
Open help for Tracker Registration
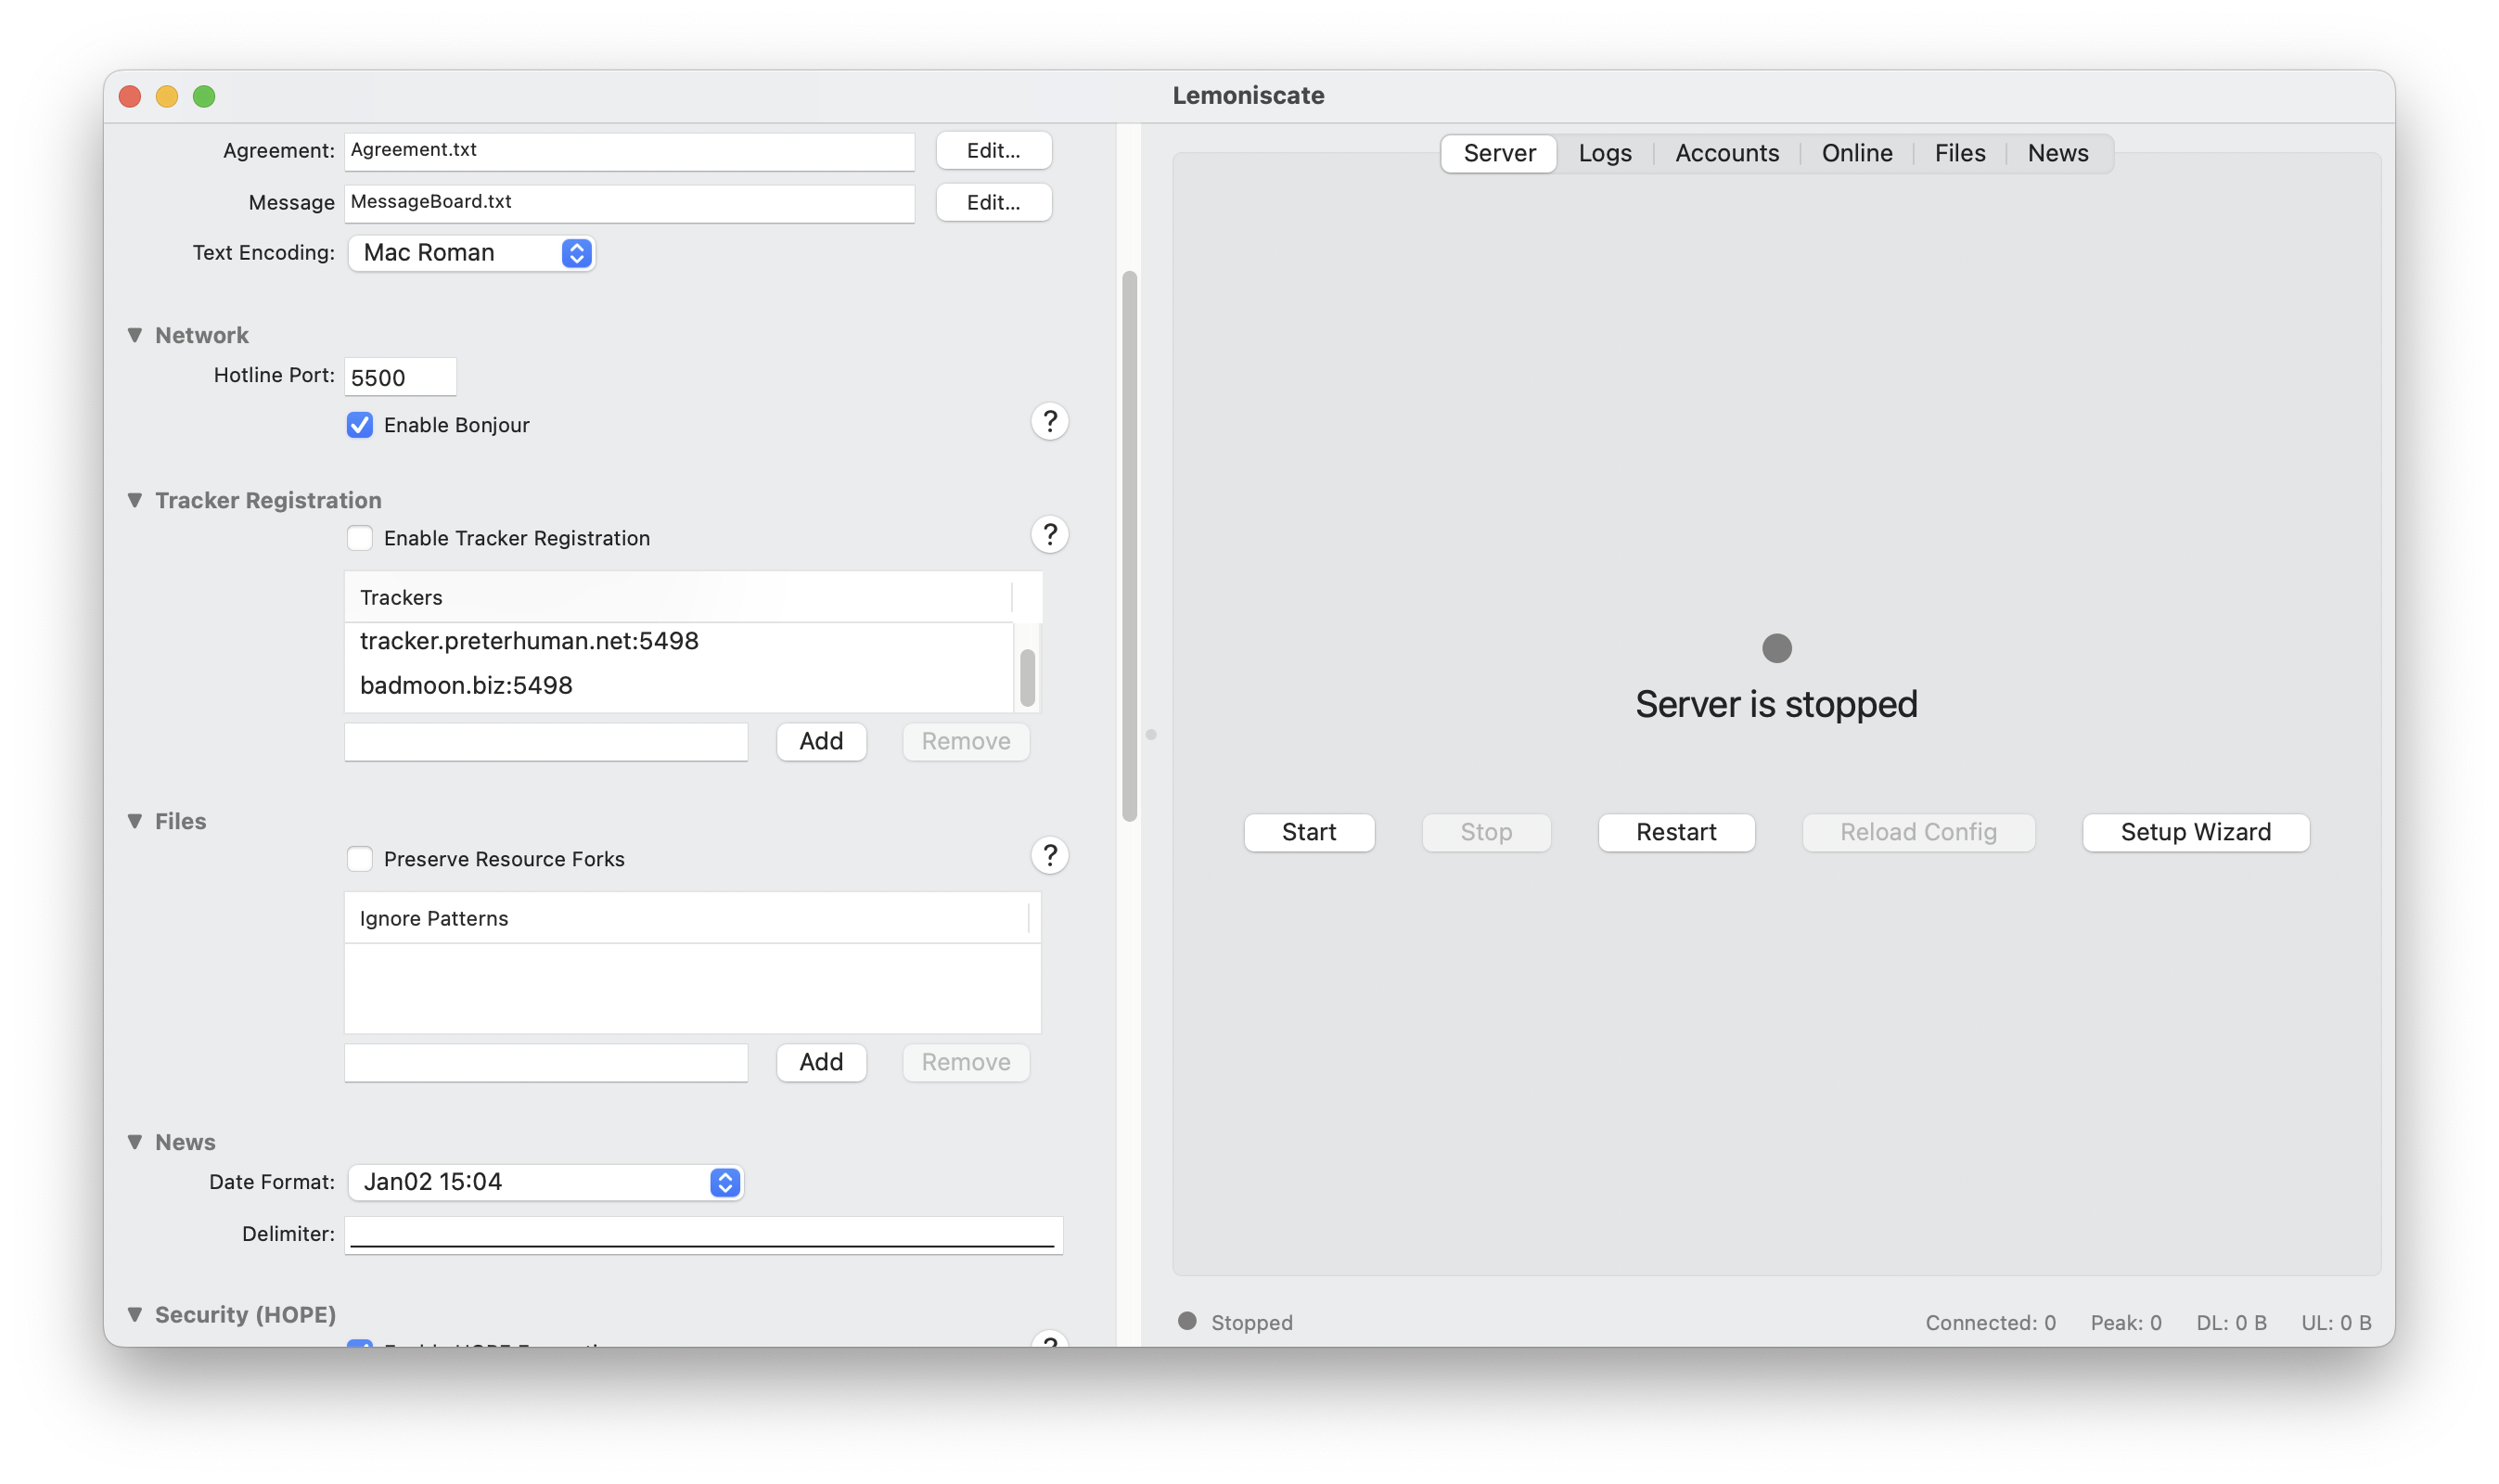pyautogui.click(x=1049, y=535)
